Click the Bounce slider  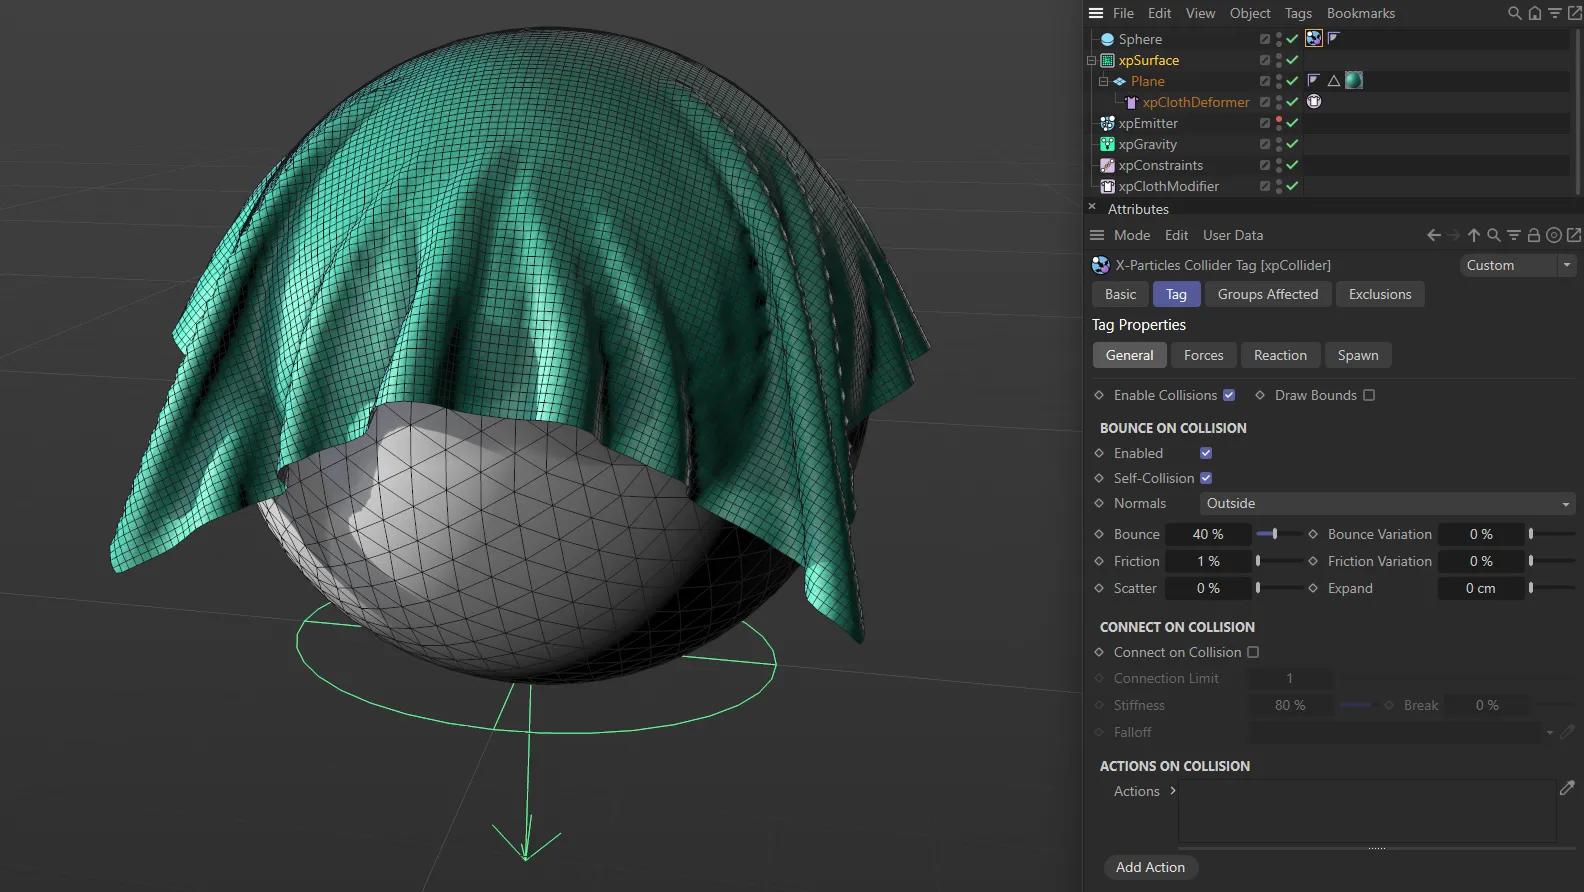coord(1278,534)
